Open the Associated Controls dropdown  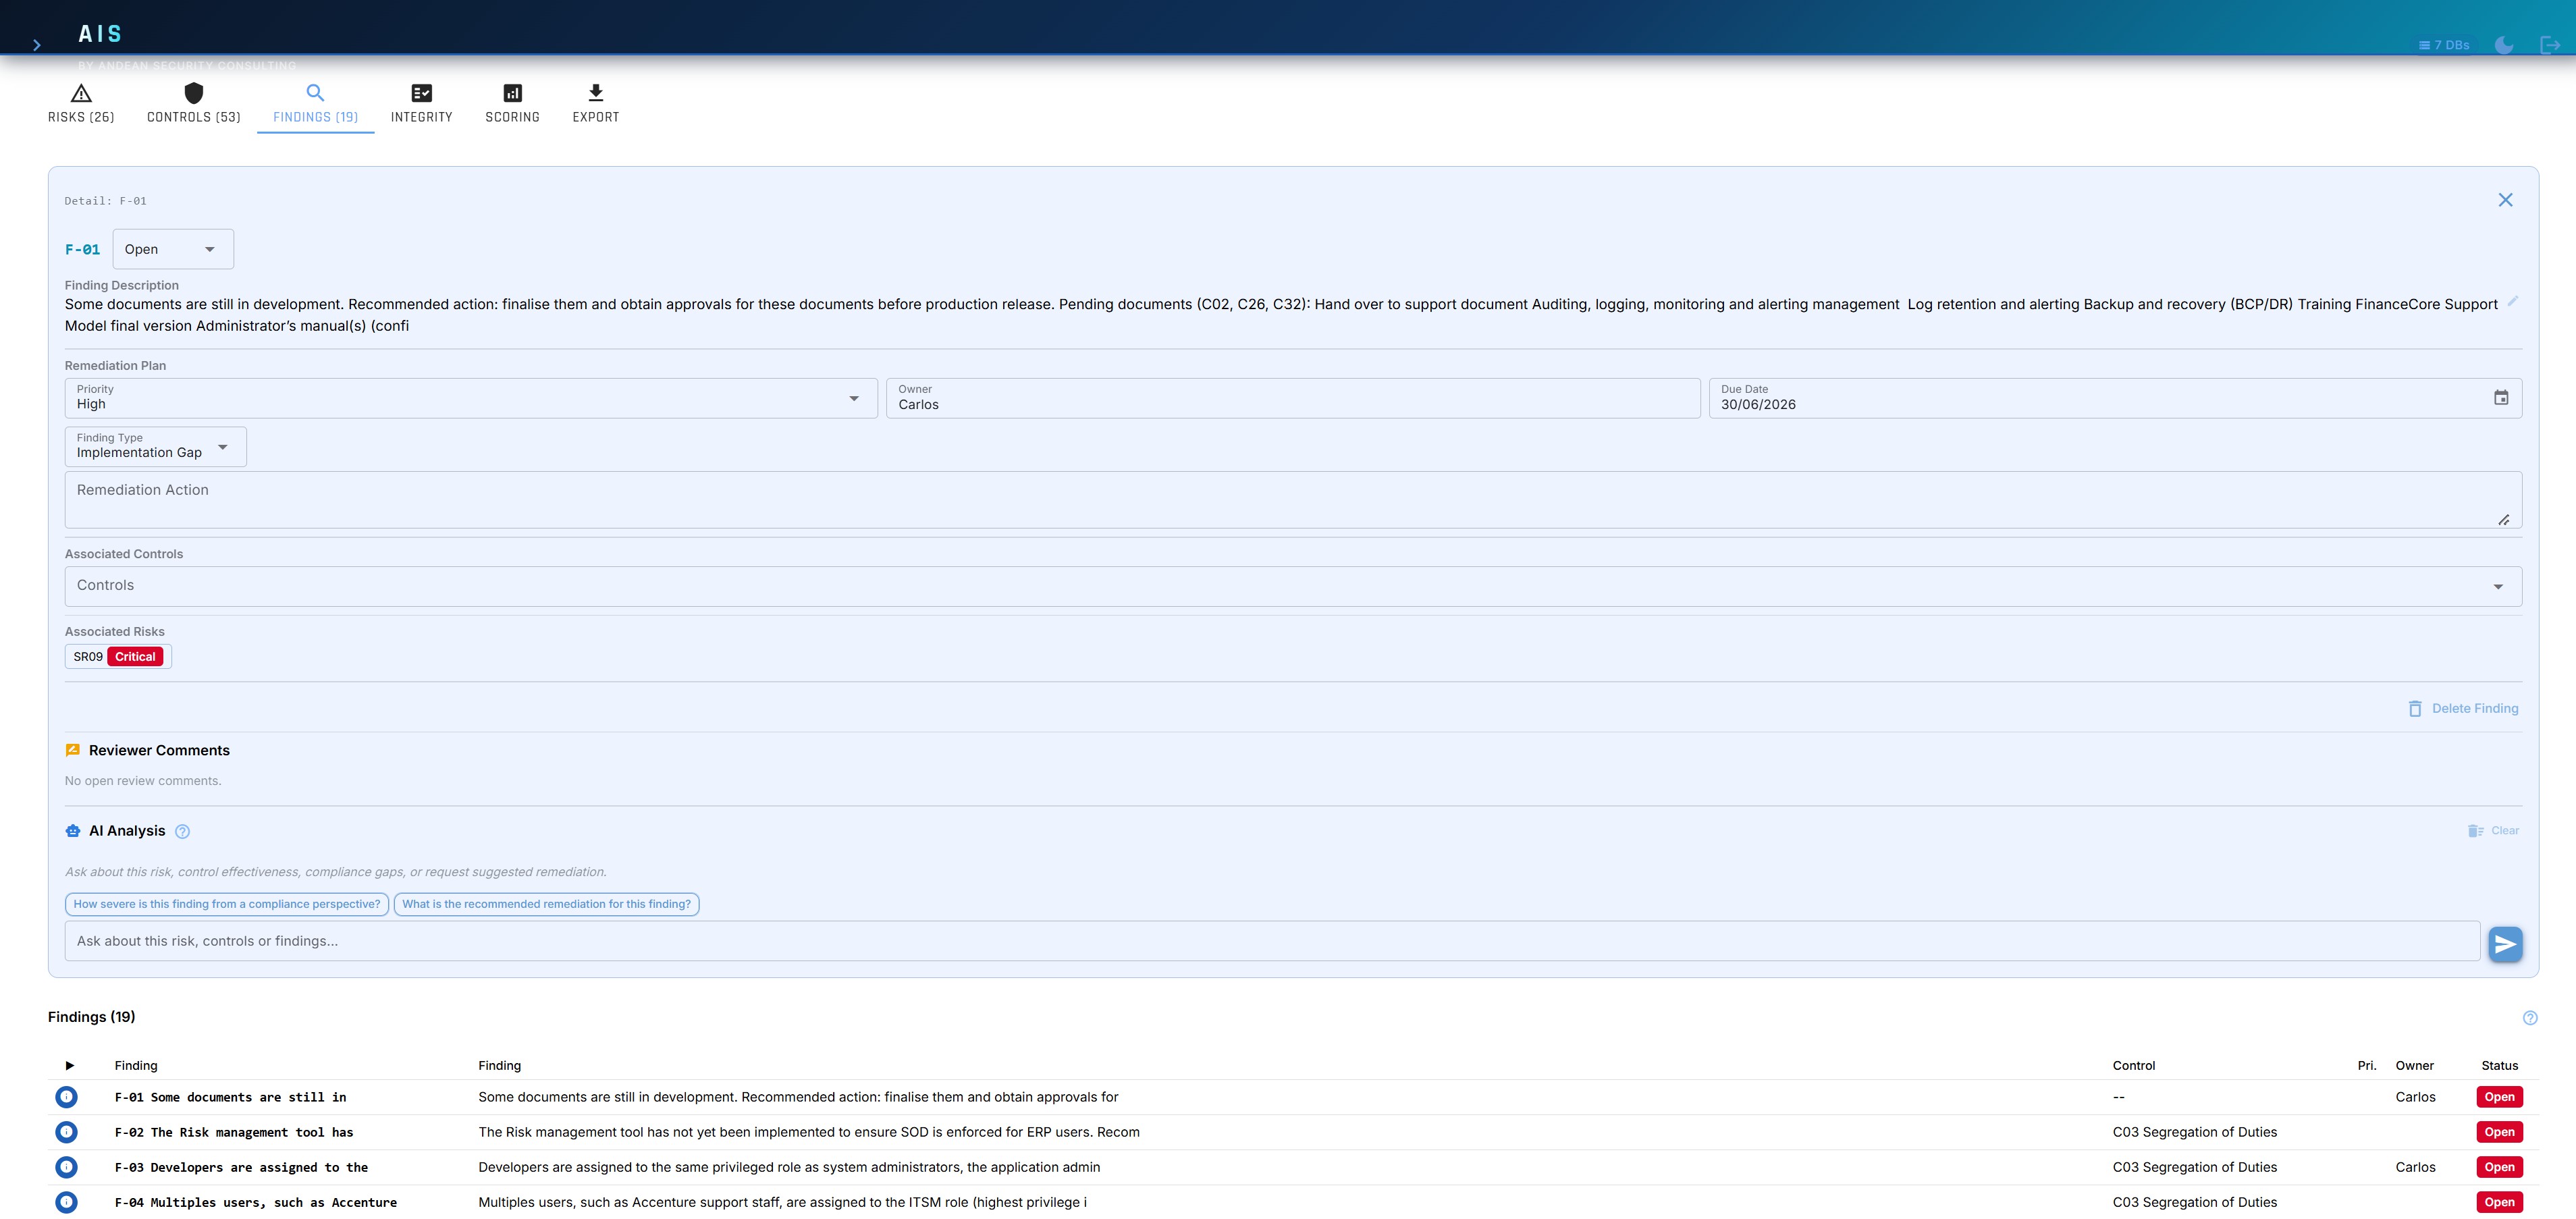[1293, 586]
